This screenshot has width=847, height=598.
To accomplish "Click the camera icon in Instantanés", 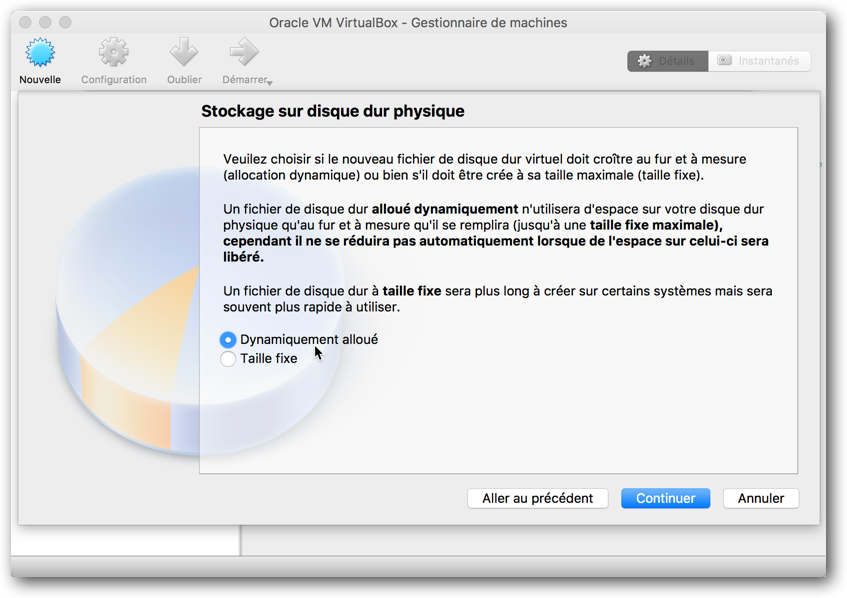I will pos(724,60).
